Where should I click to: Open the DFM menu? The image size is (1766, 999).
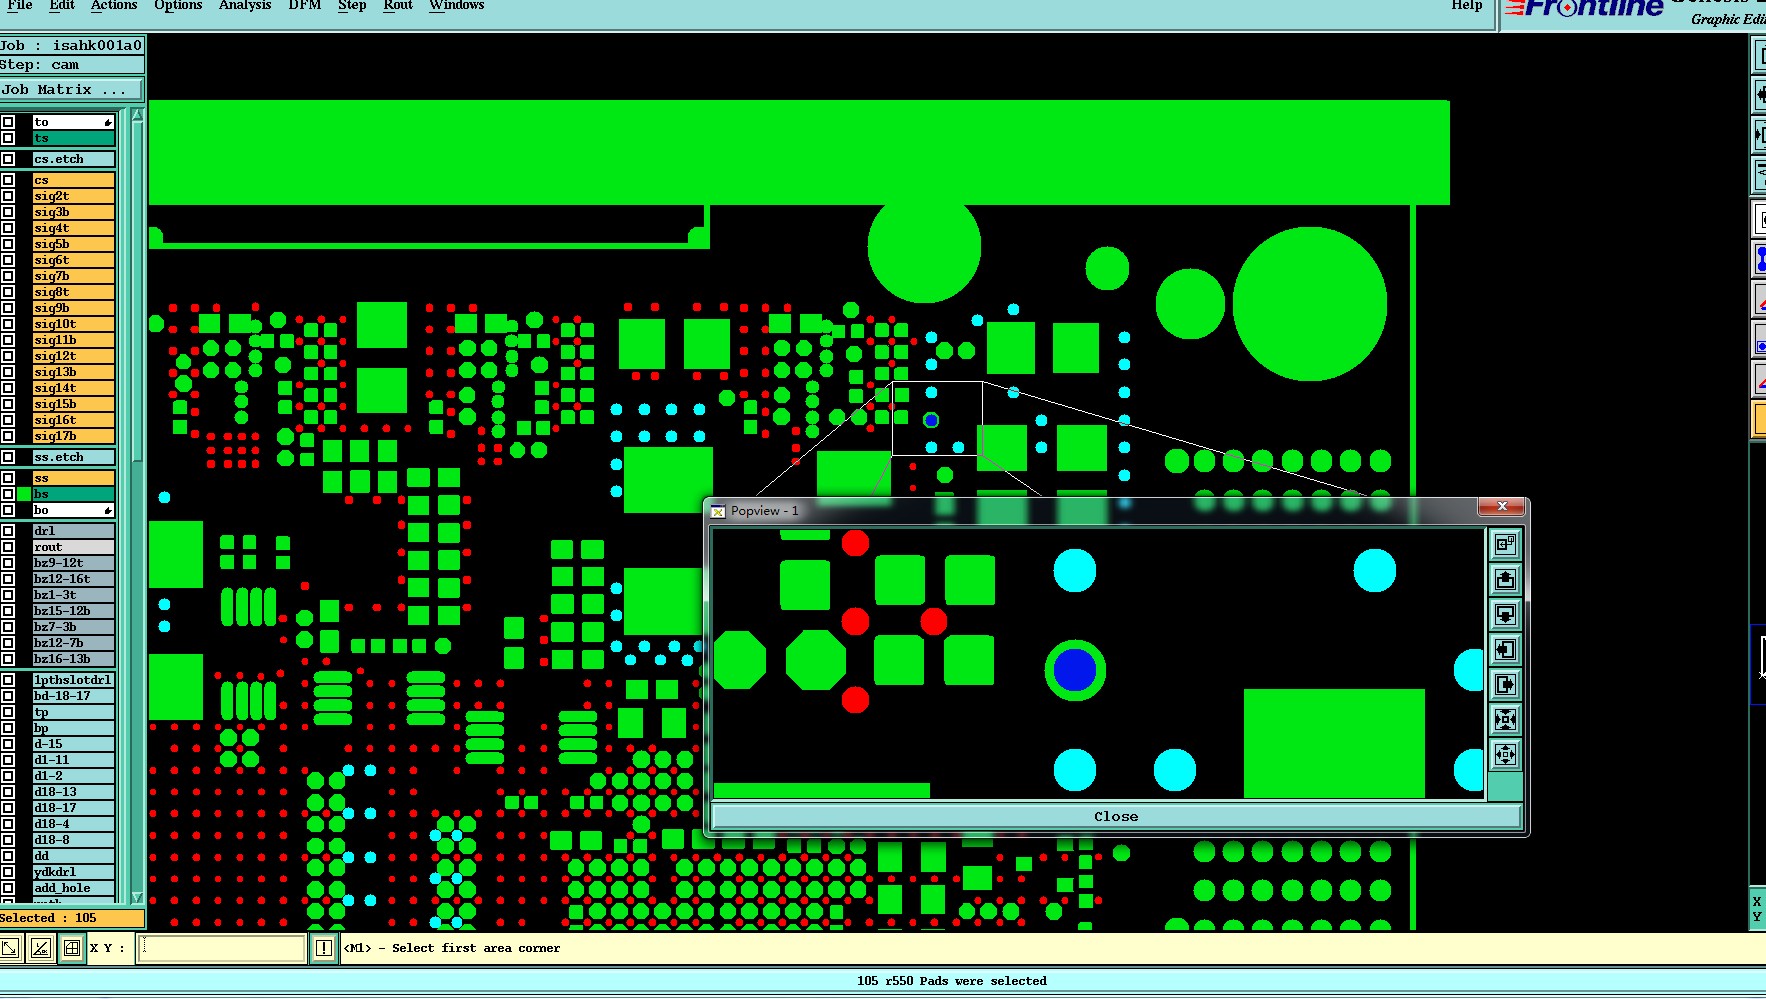coord(305,5)
